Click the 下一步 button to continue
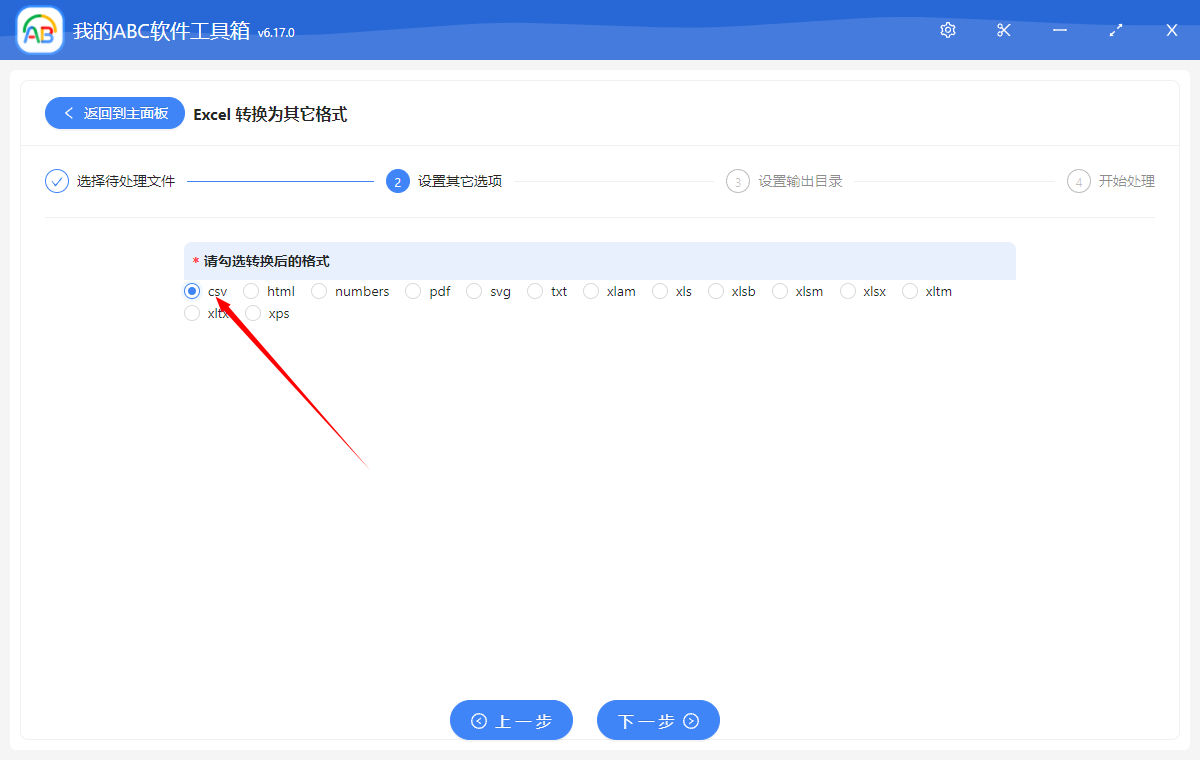Image resolution: width=1200 pixels, height=760 pixels. [x=657, y=720]
